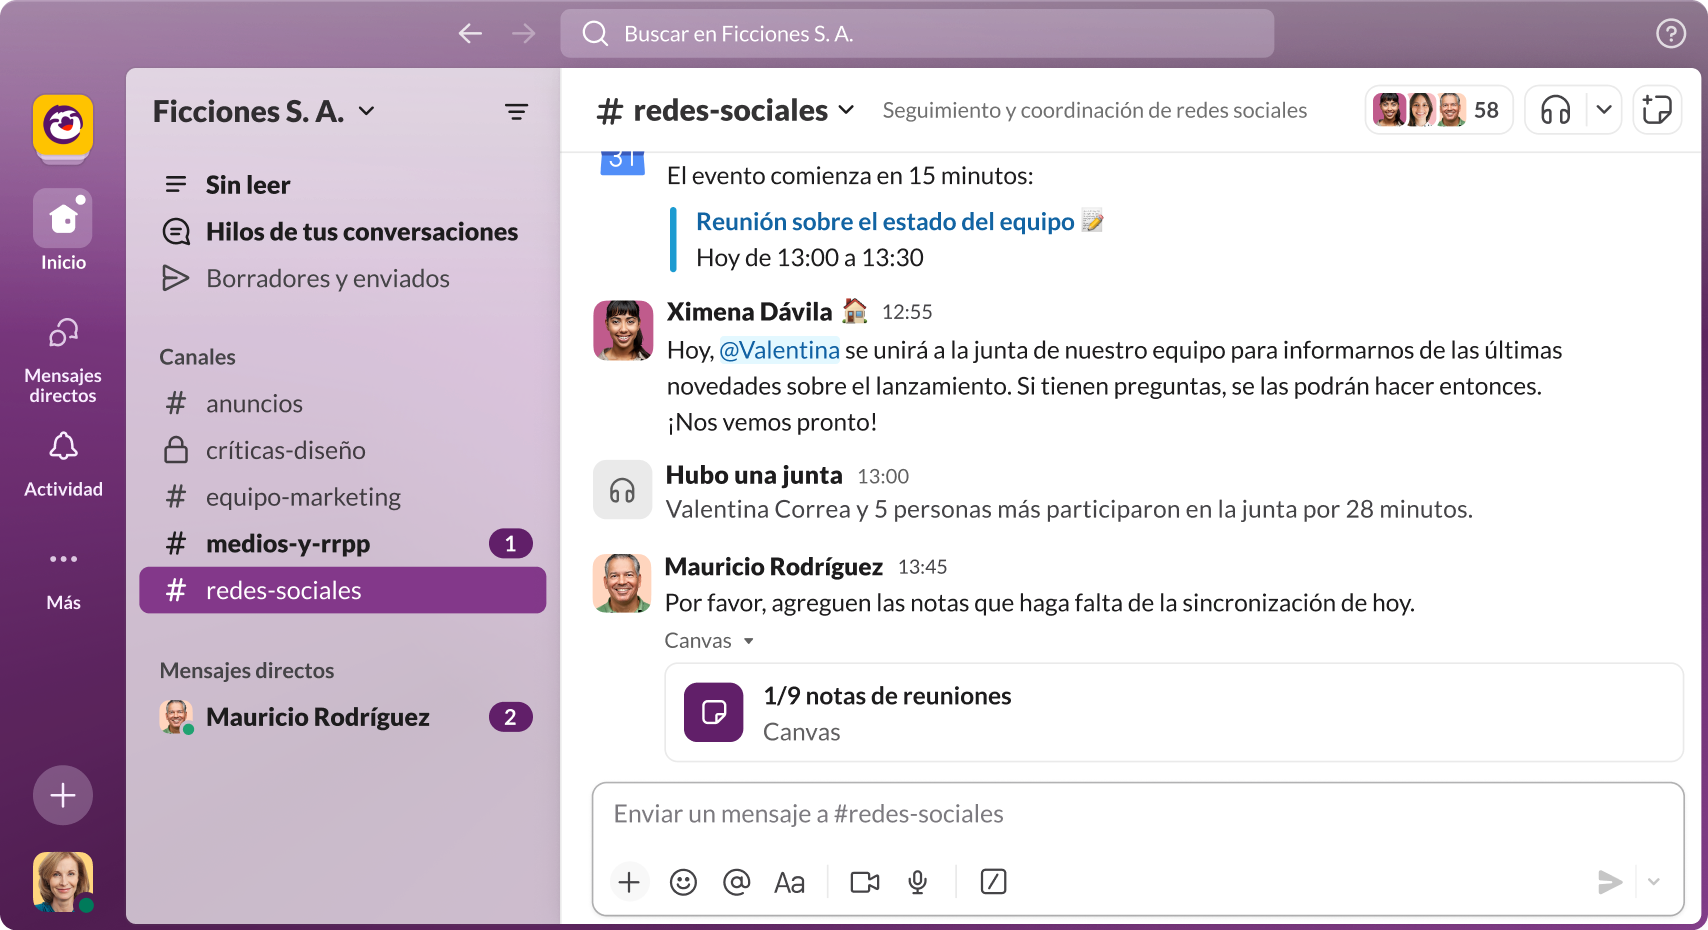1708x930 pixels.
Task: Start a huddle with the headphones toggle
Action: tap(1551, 110)
